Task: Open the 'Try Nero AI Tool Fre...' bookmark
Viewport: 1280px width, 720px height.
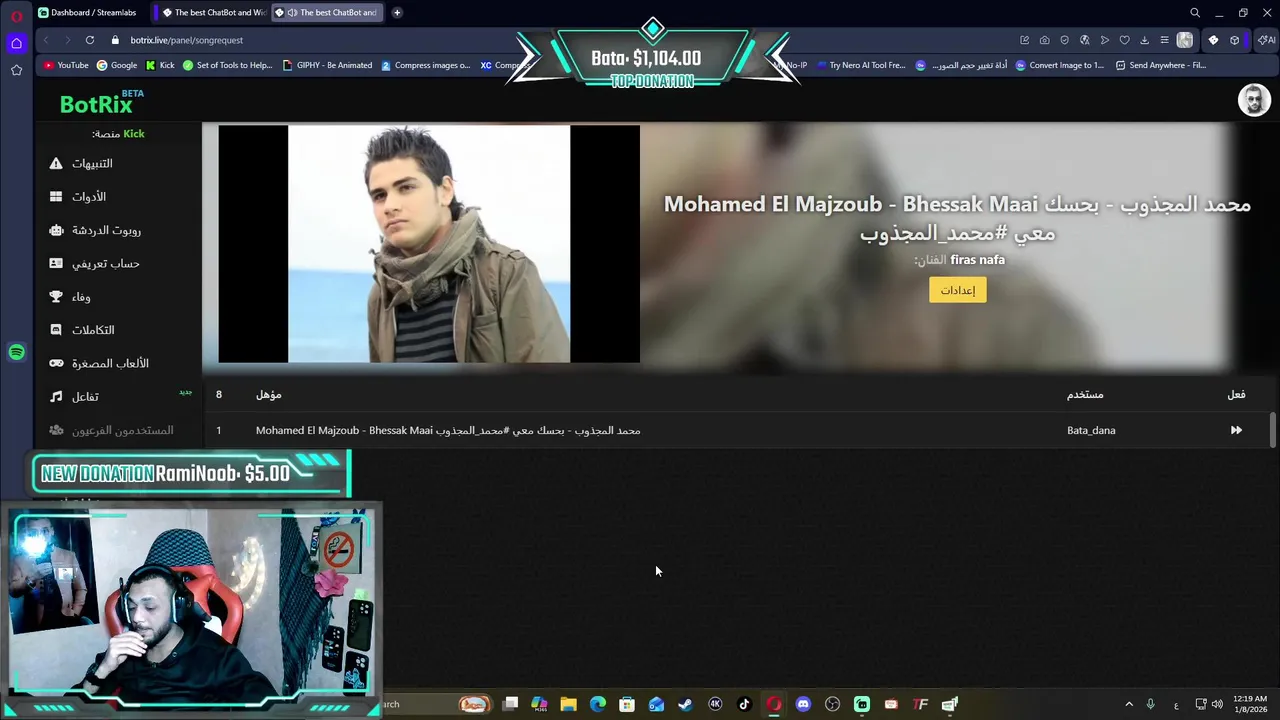Action: [860, 65]
